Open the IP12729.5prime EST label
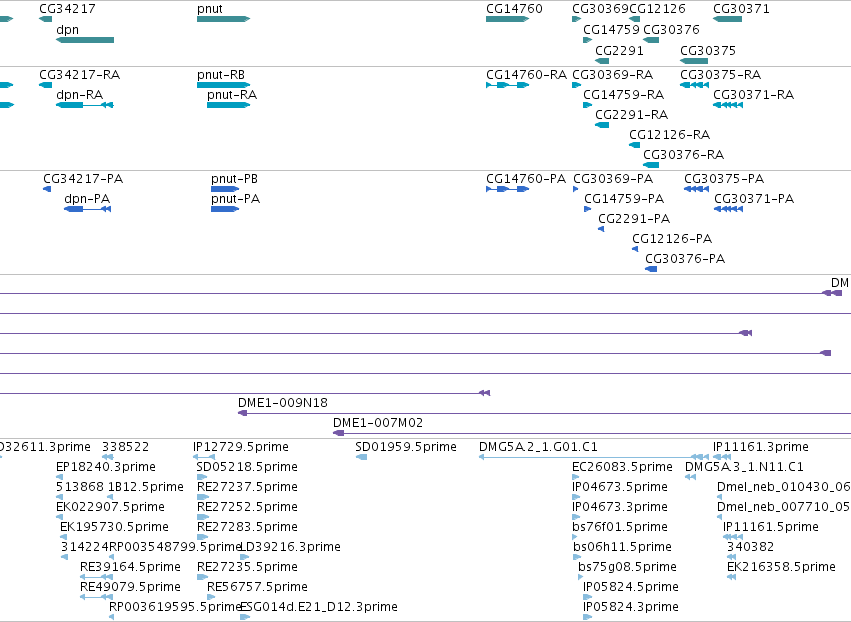851x622 pixels. pos(241,447)
